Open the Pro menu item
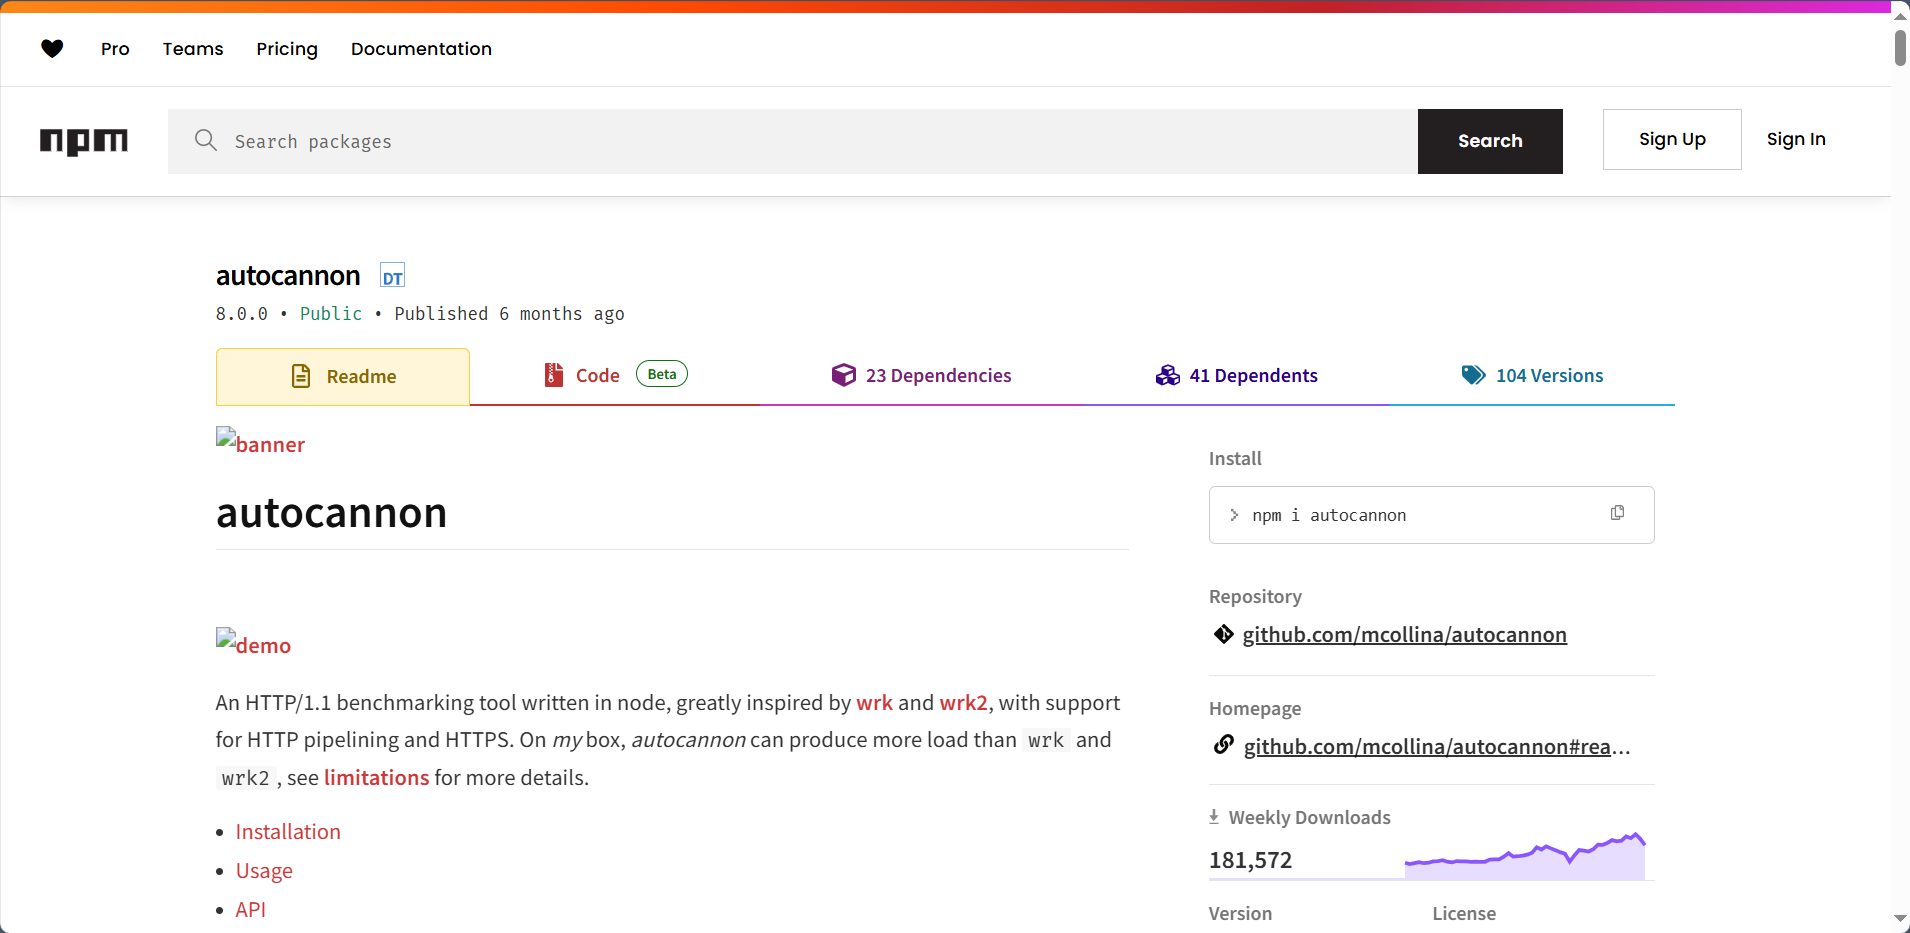1910x933 pixels. point(115,49)
